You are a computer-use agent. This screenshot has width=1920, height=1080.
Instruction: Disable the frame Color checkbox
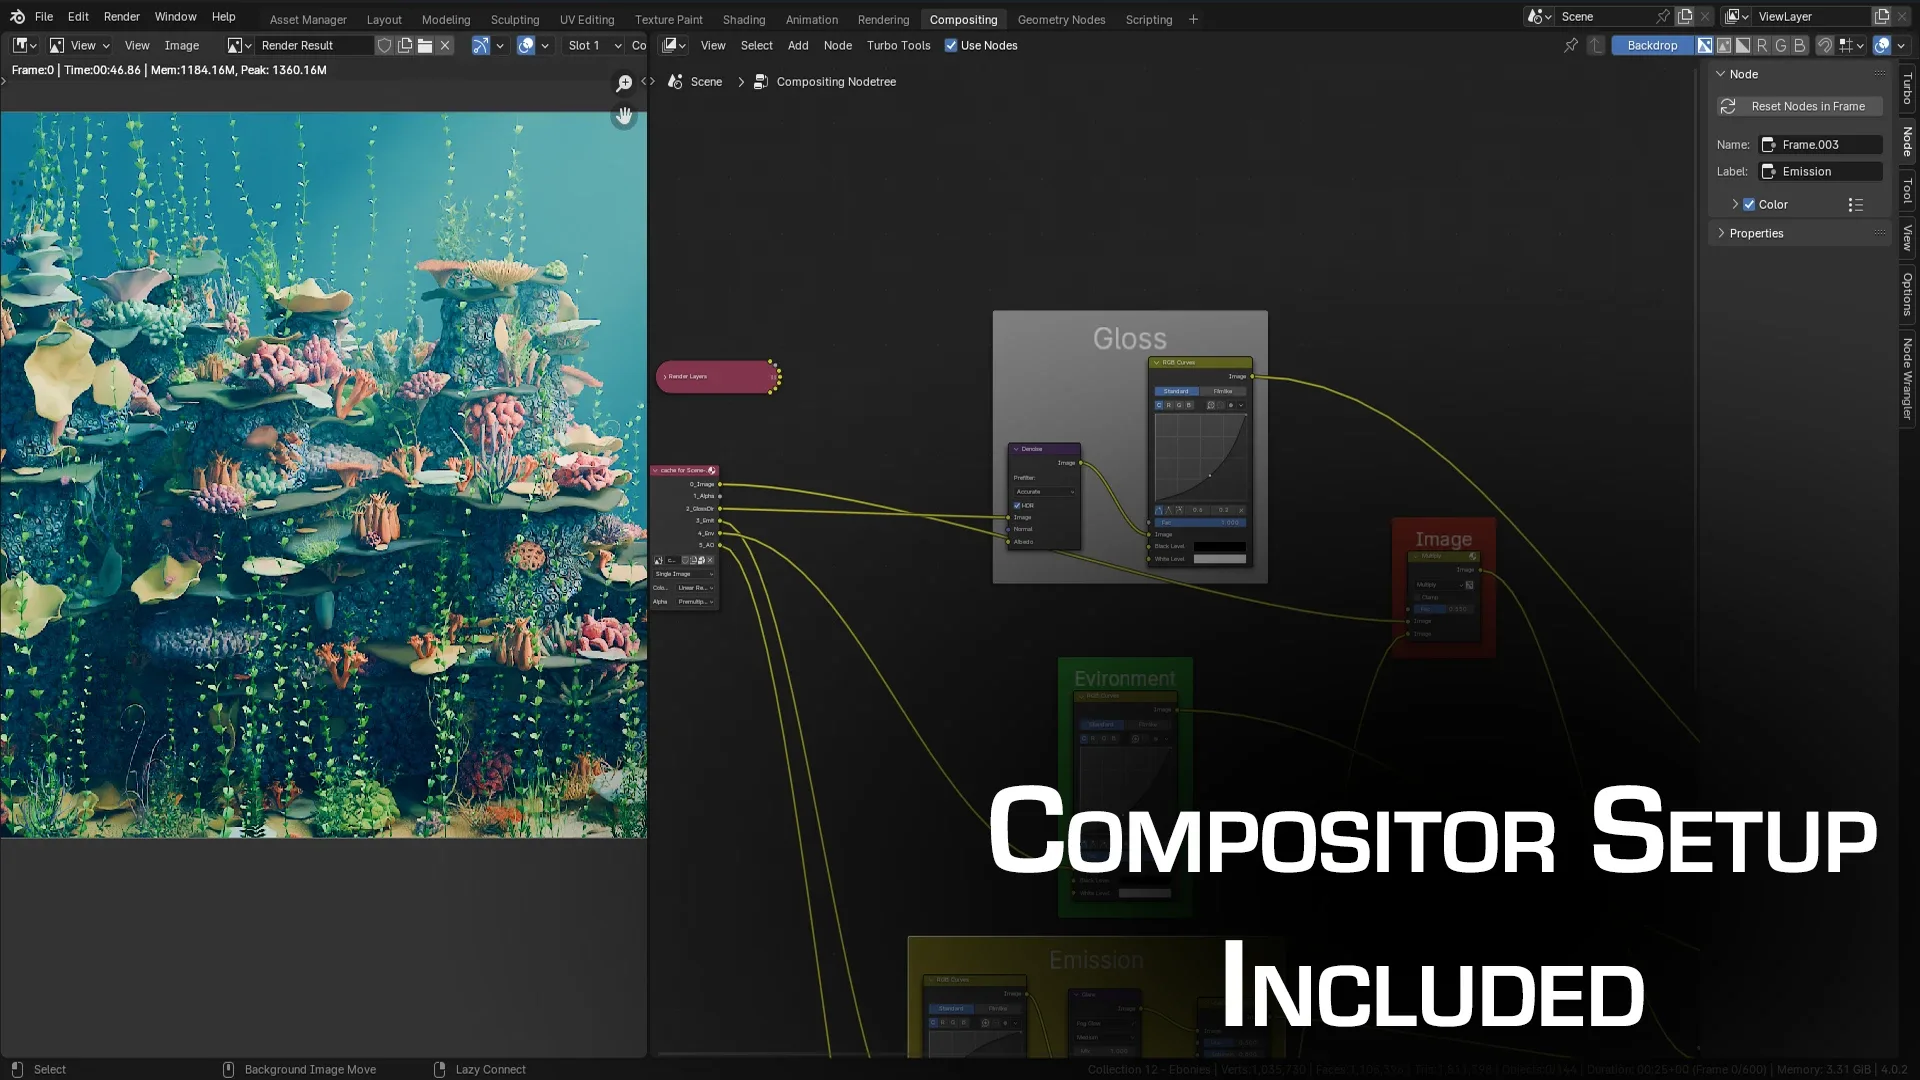coord(1749,204)
